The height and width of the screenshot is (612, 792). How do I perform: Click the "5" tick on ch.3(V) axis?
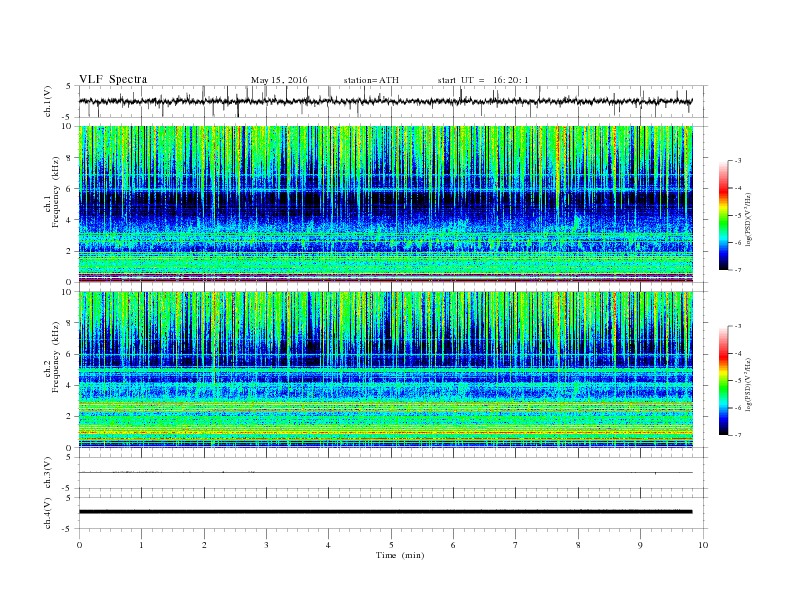click(70, 457)
